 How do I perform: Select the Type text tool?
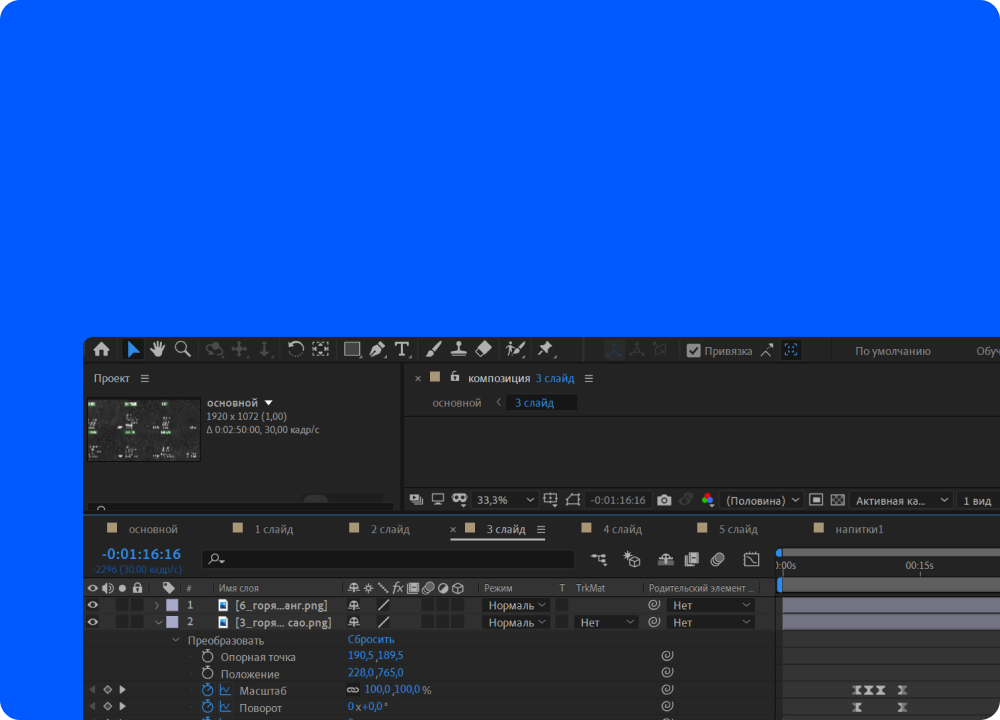click(402, 349)
